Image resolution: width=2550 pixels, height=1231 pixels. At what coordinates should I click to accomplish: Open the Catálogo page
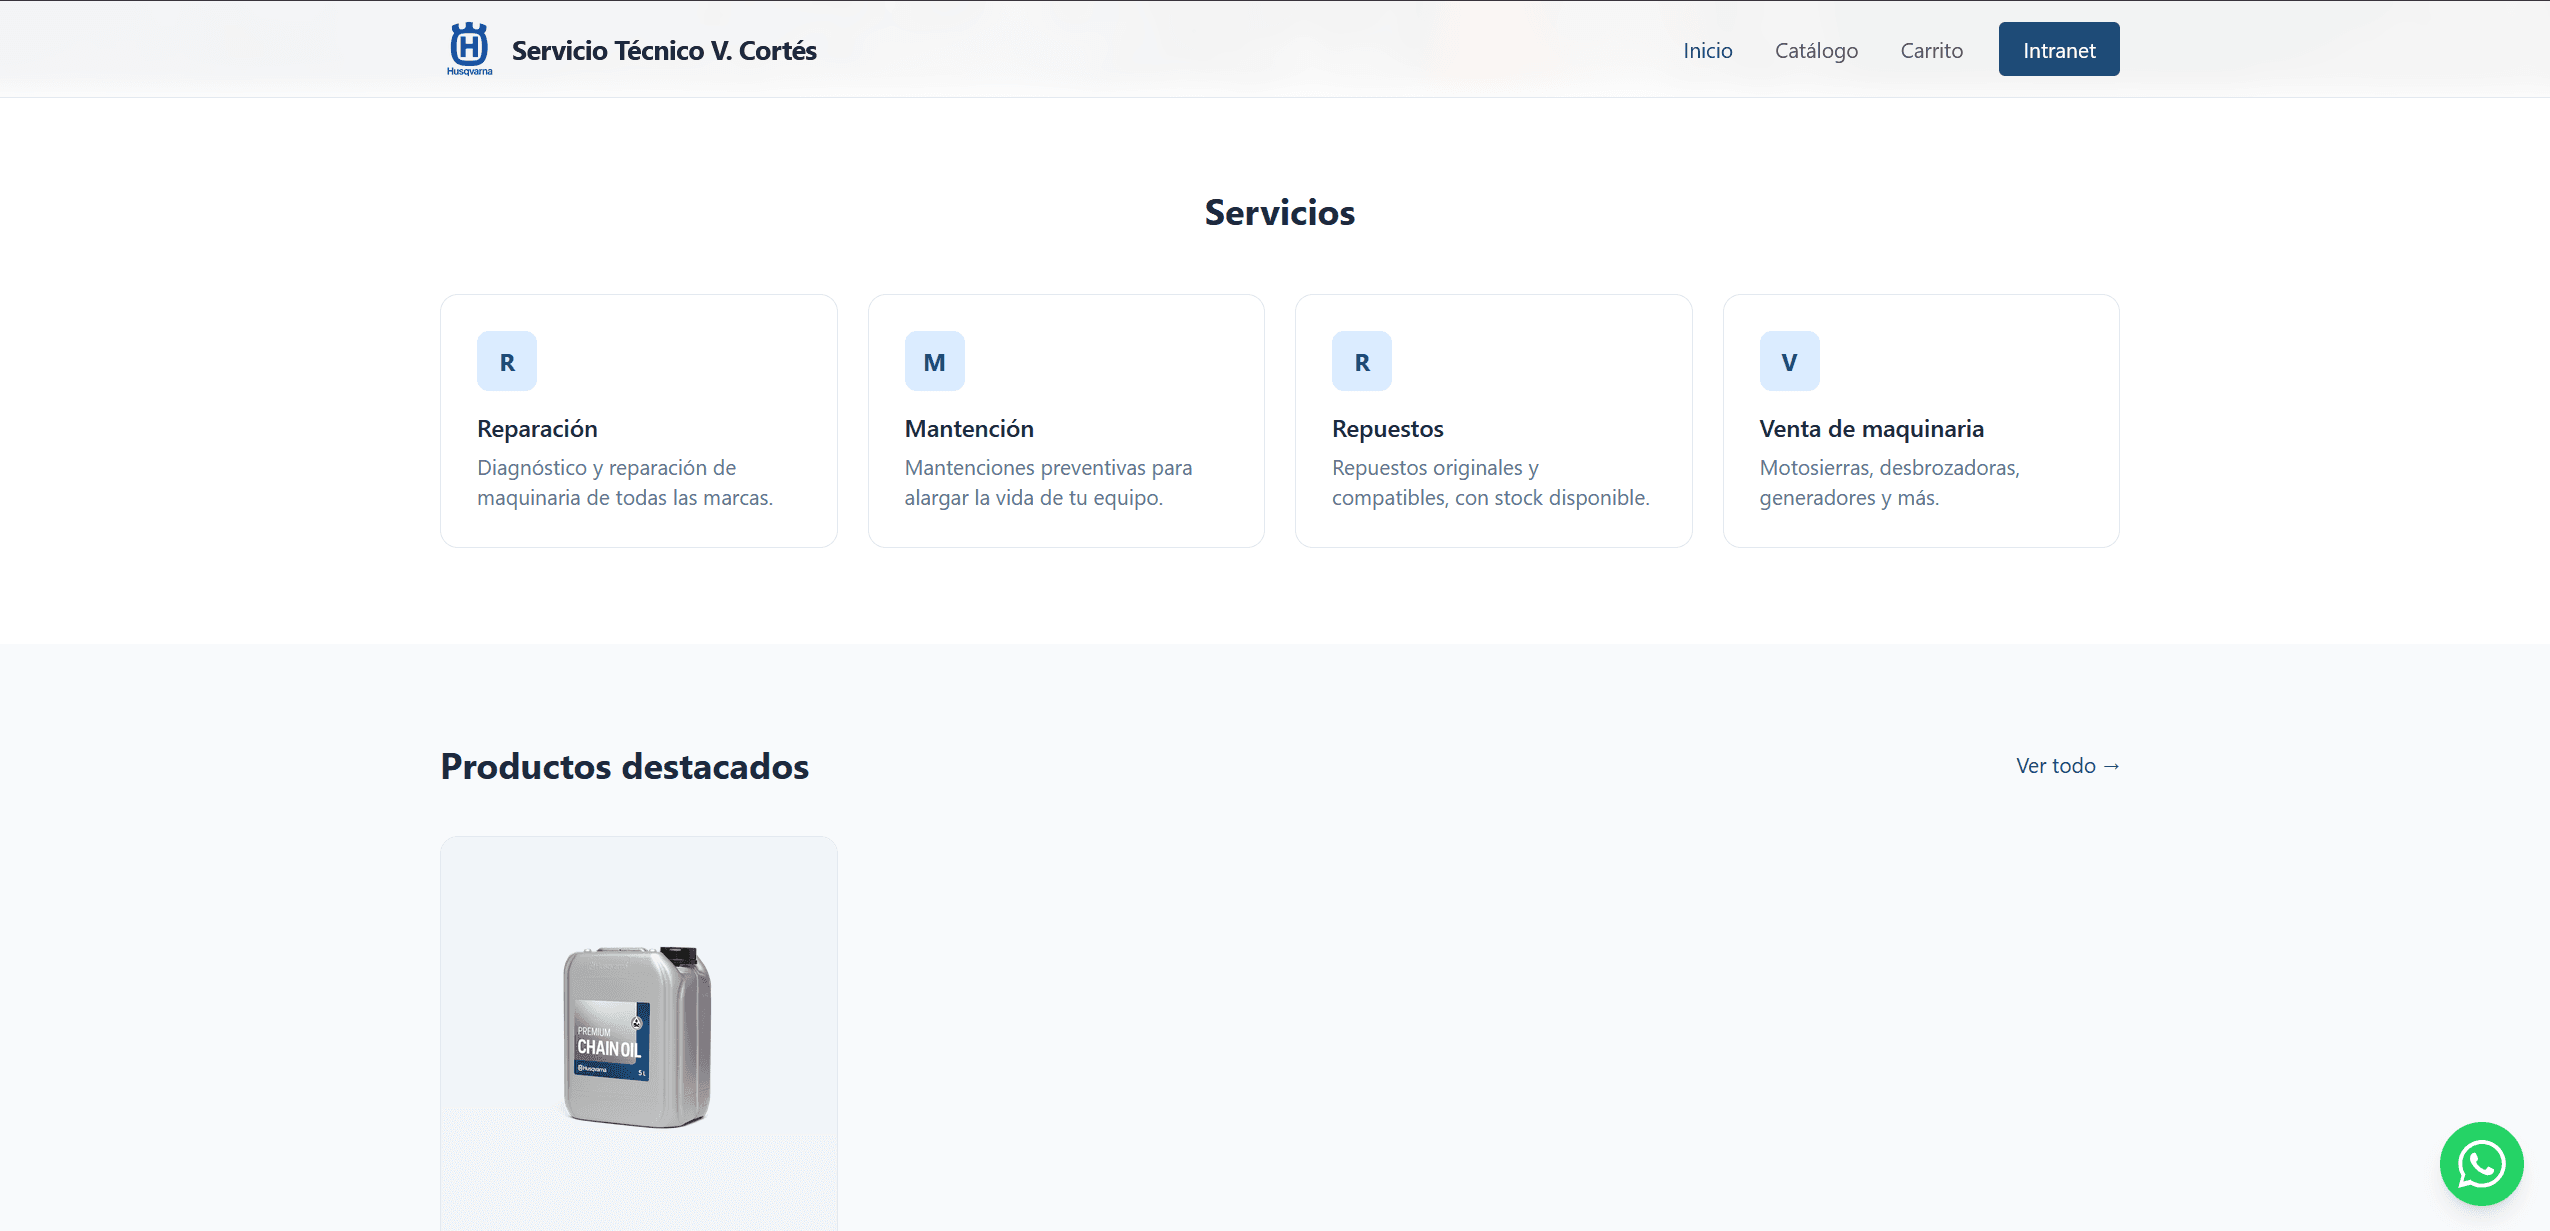point(1816,50)
